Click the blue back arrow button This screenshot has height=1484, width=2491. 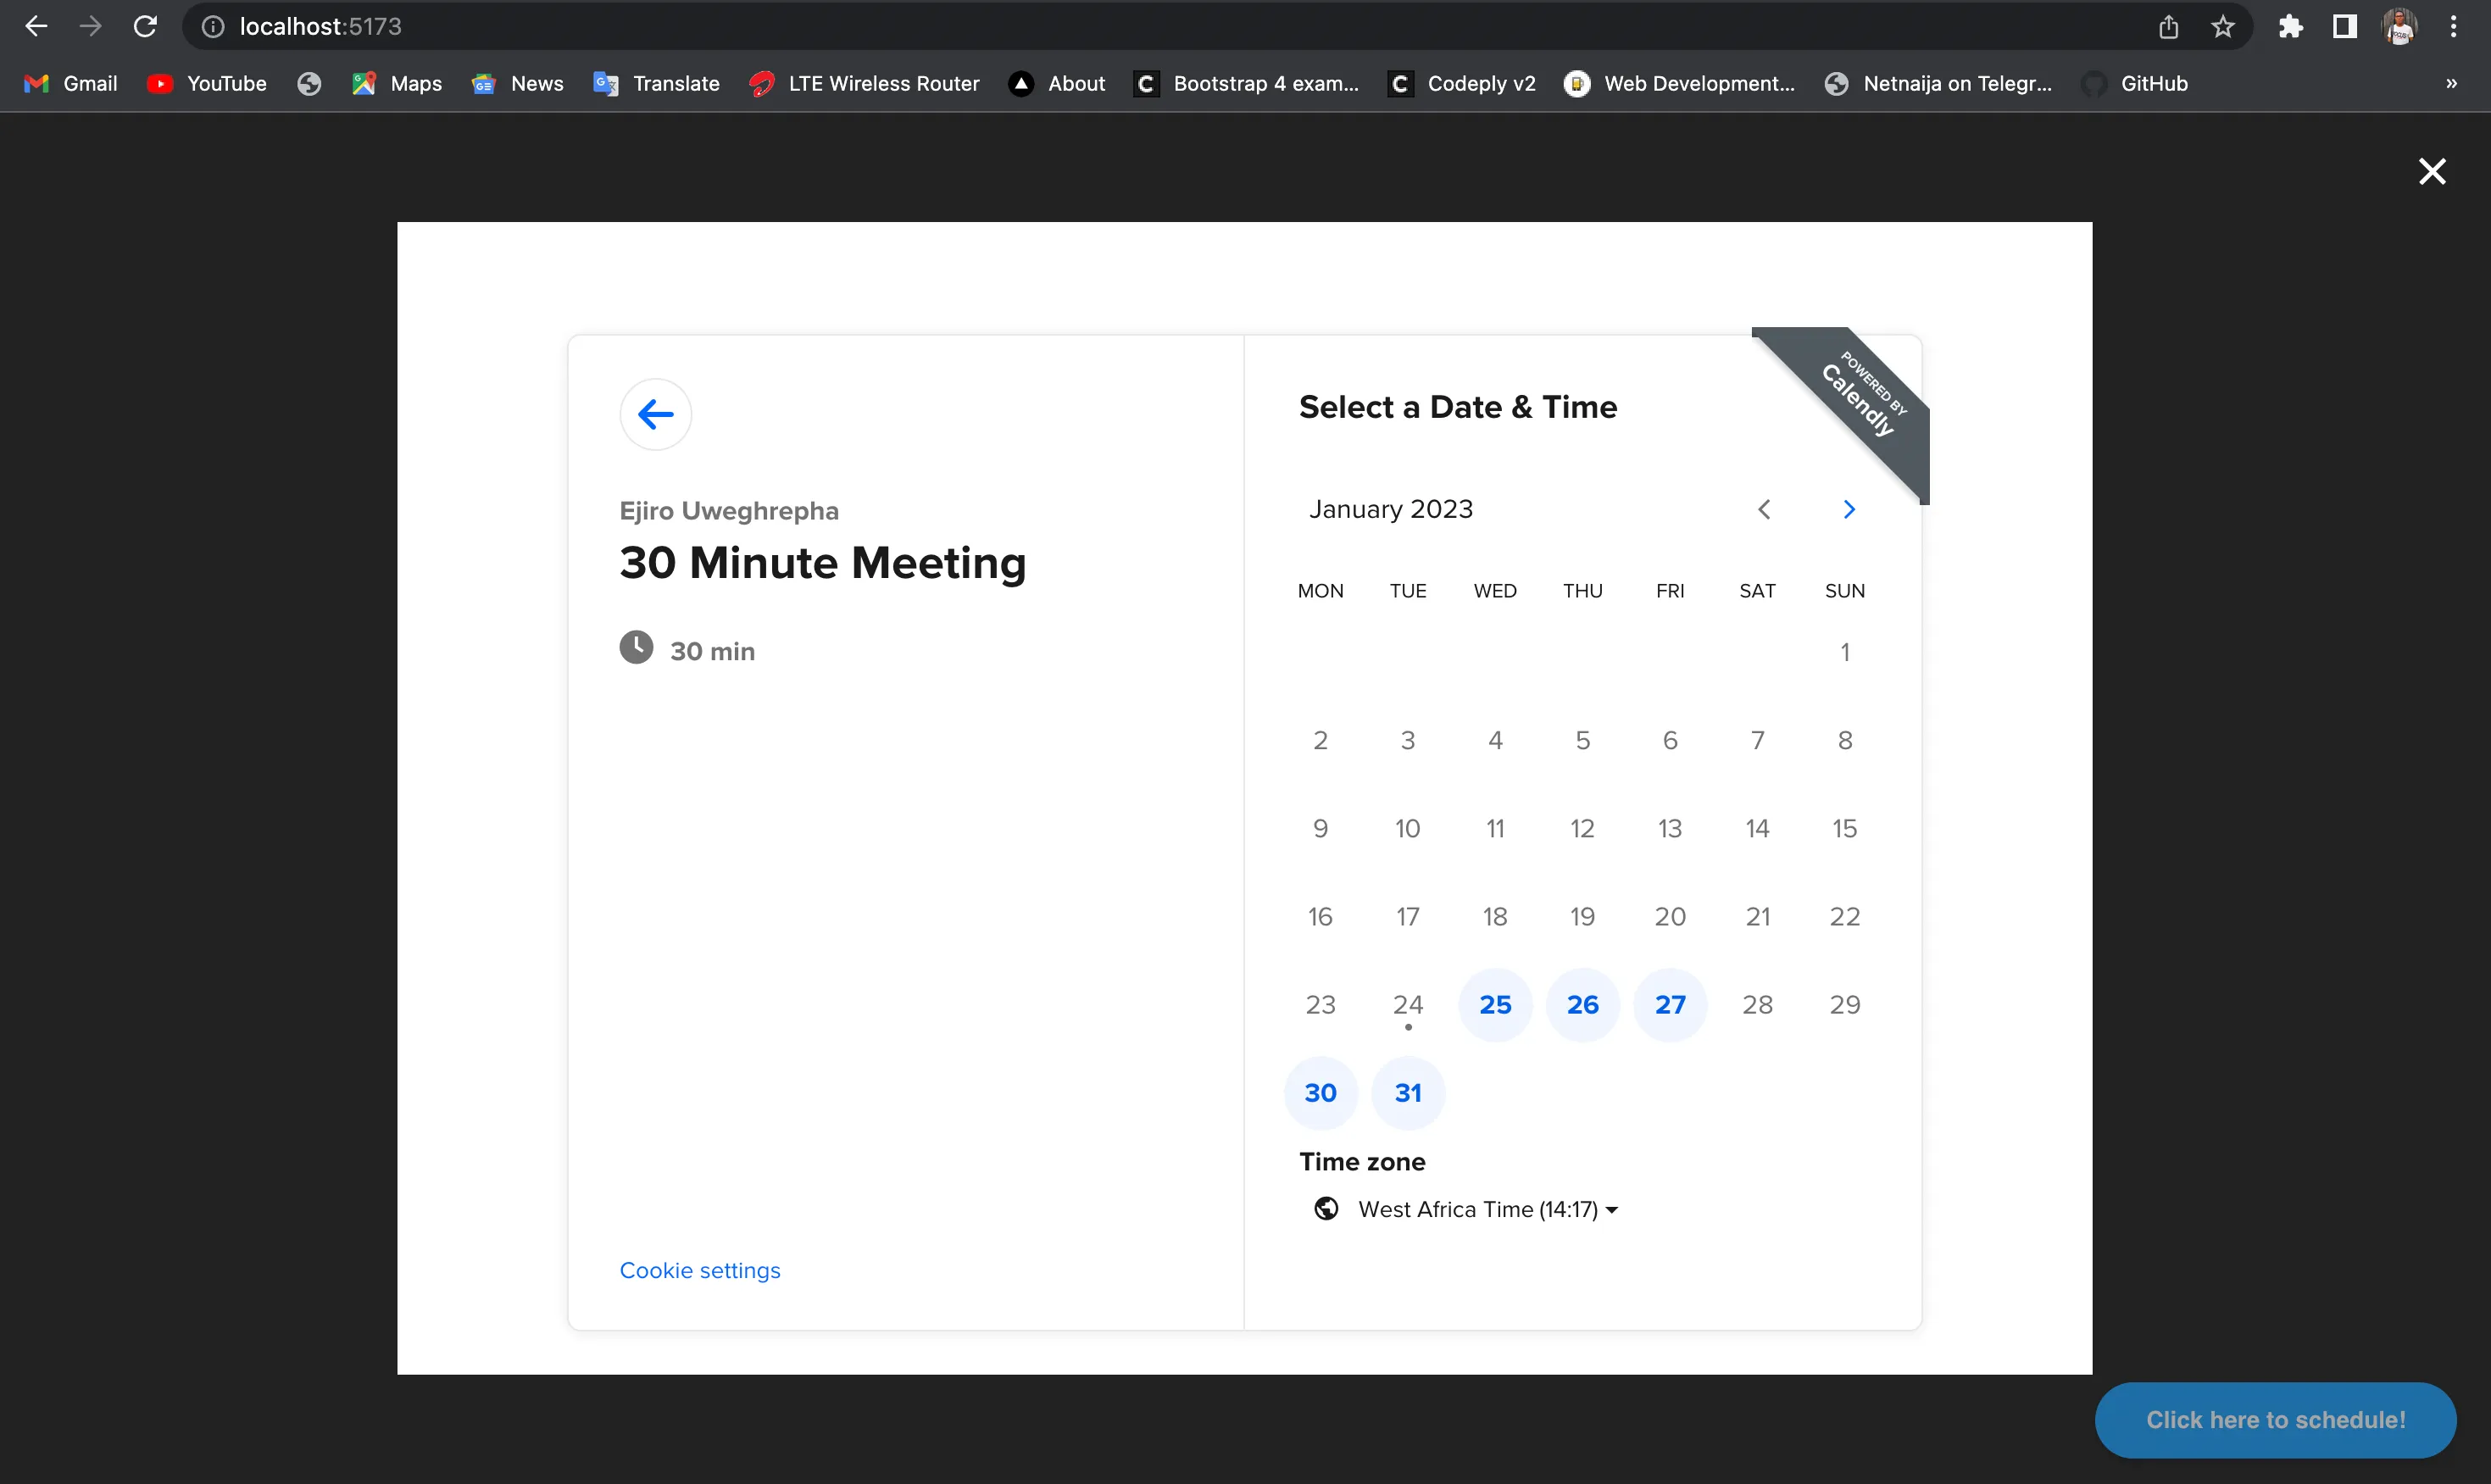point(655,414)
